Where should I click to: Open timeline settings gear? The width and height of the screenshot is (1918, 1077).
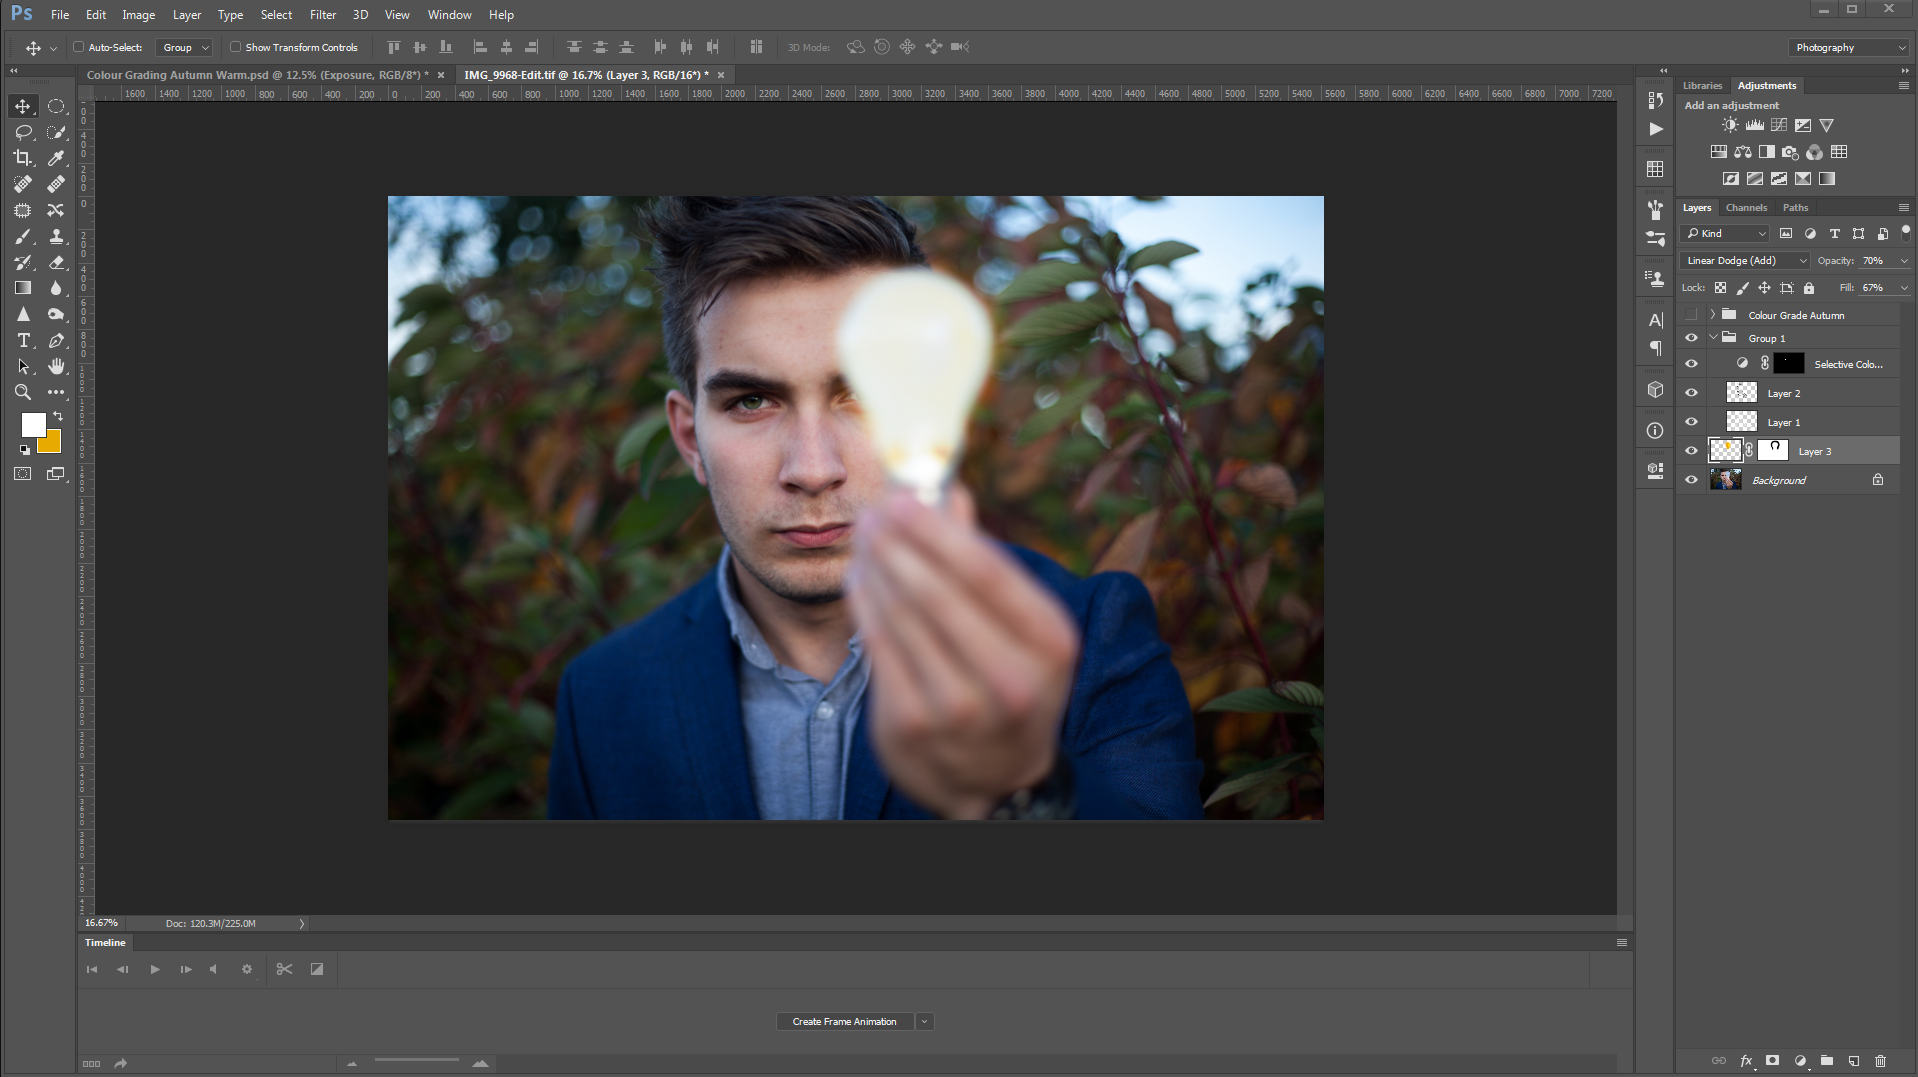[247, 969]
